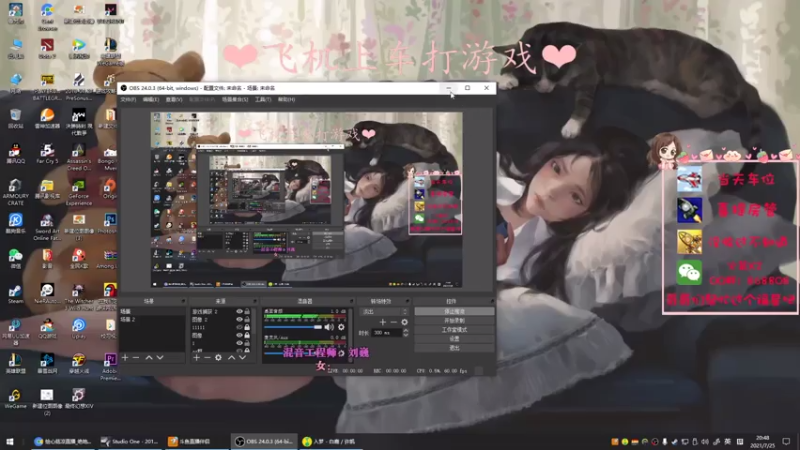The height and width of the screenshot is (450, 800).
Task: Open transition properties with the gear icon
Action: pyautogui.click(x=404, y=322)
